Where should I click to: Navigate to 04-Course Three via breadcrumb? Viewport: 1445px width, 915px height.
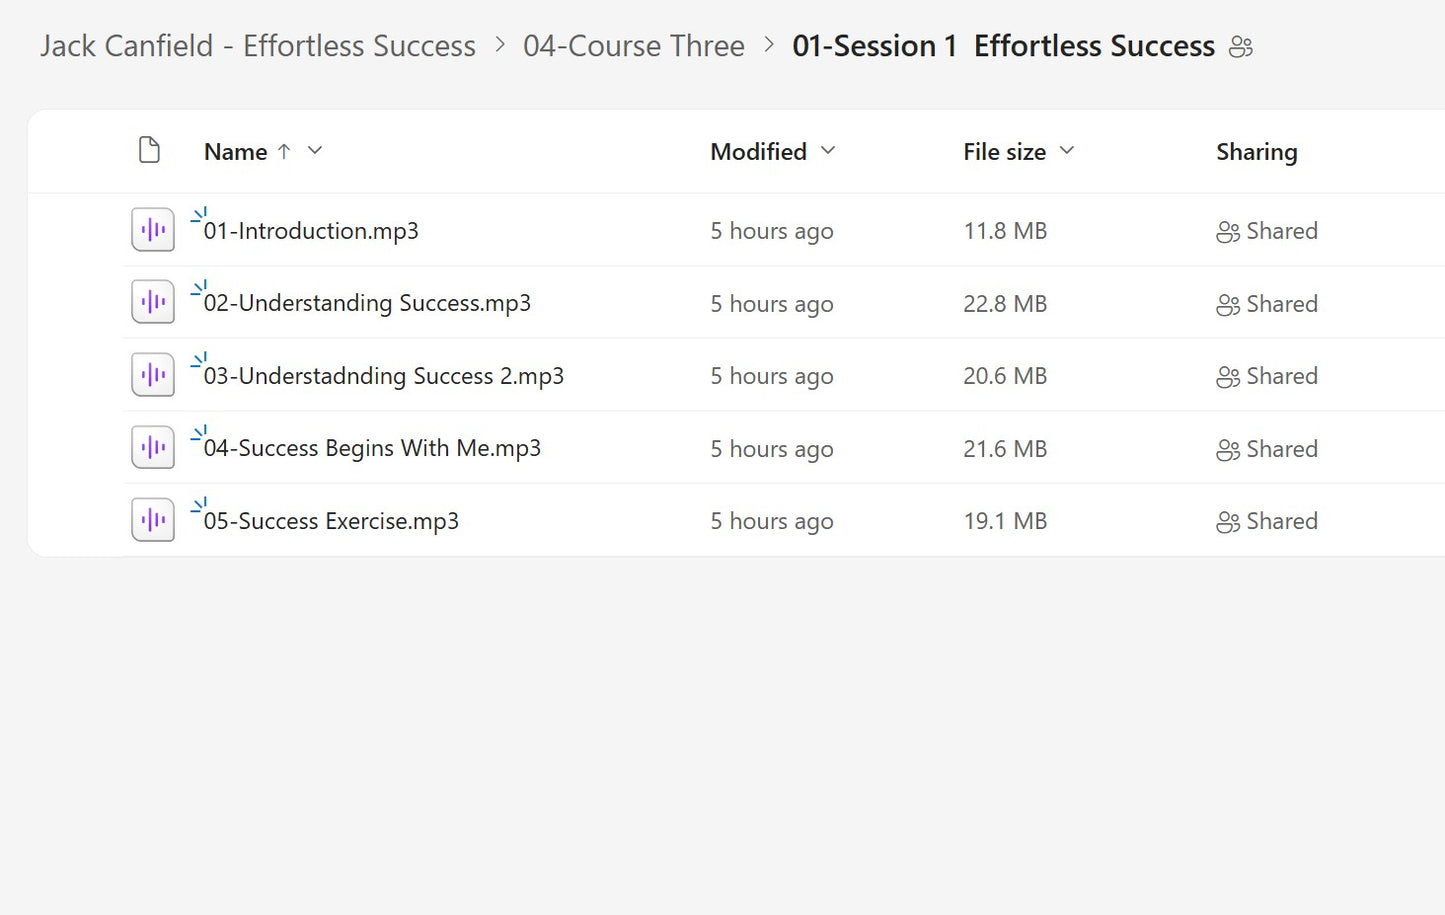pos(634,46)
